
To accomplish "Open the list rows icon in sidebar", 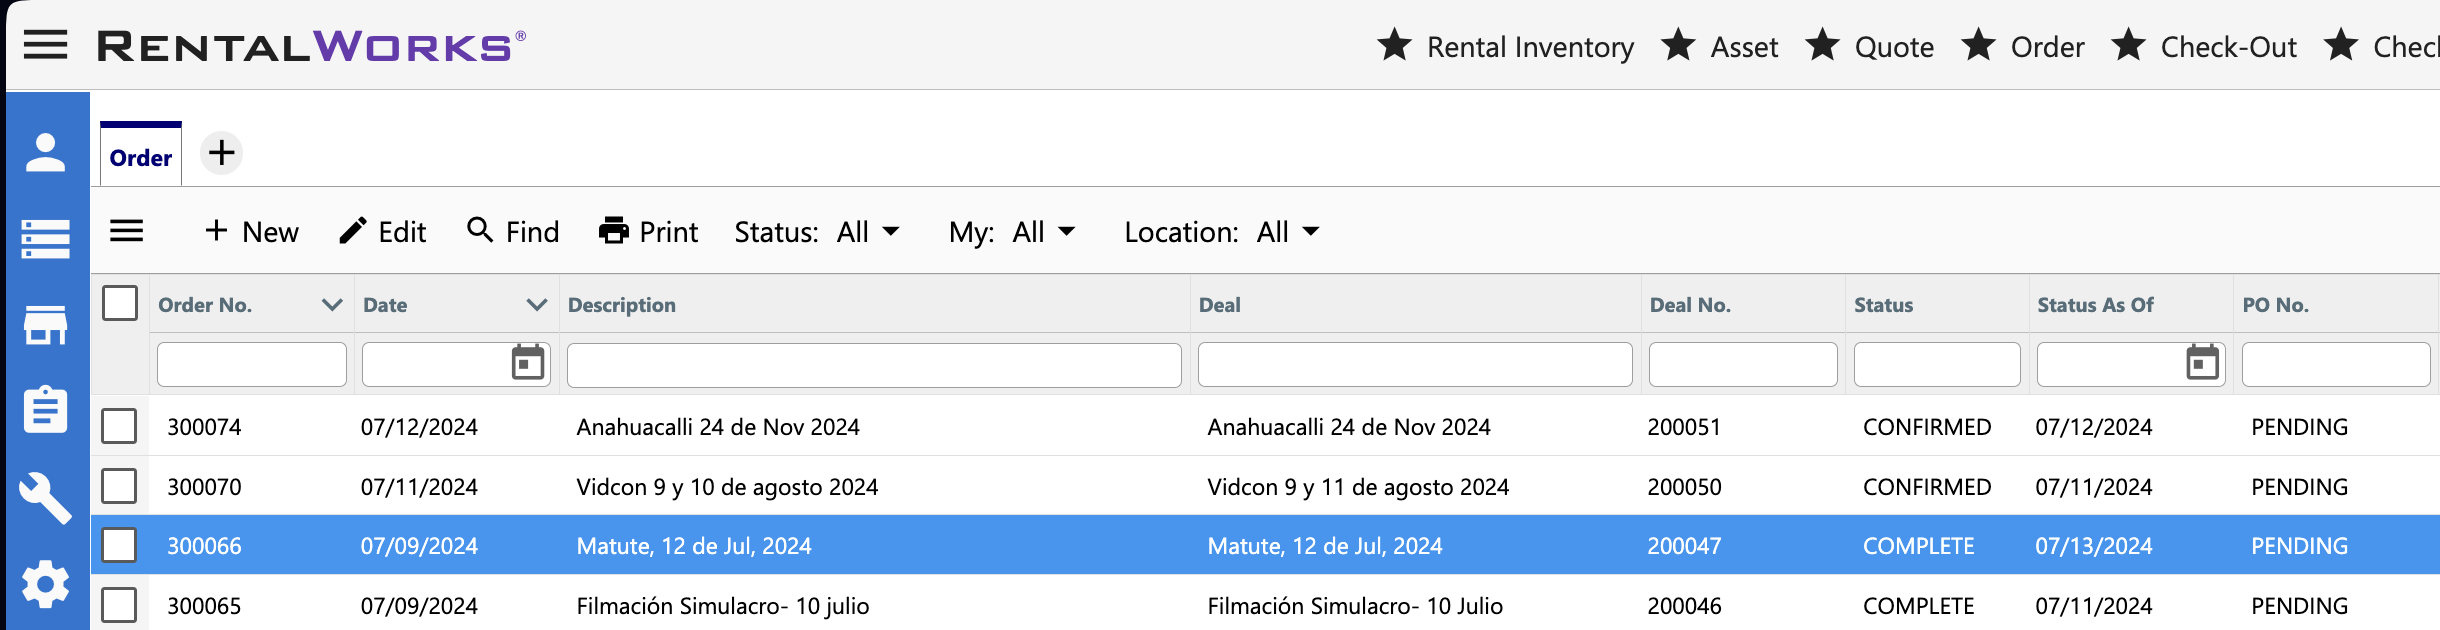I will [46, 239].
